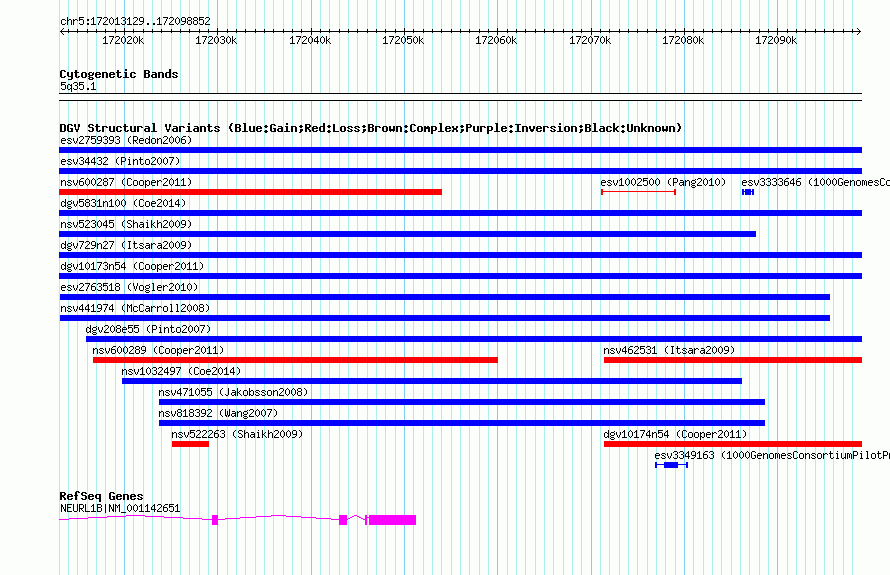Select the DGV Structural Variants track heading

click(371, 128)
